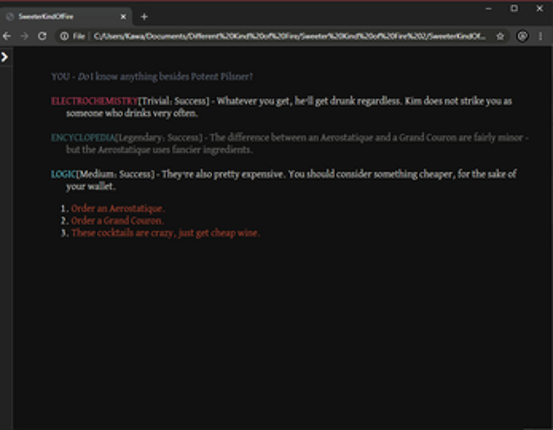Choose "These cocktails are crazy, just get cheap wine."

[x=165, y=233]
